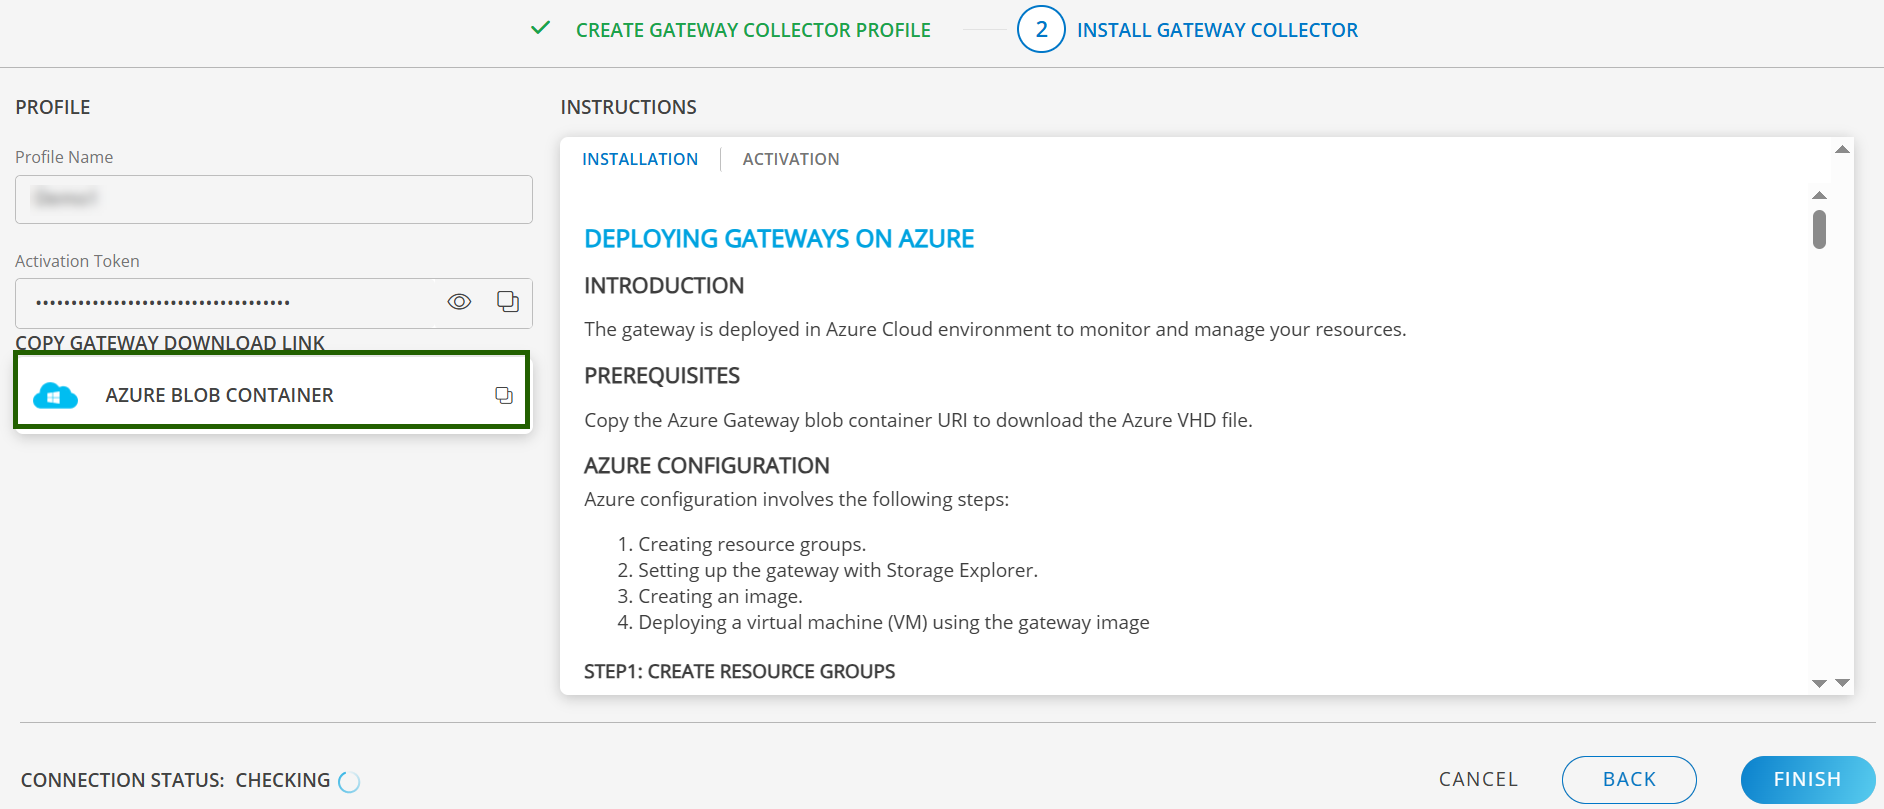Click the Azure cloud icon
The image size is (1884, 809).
(x=55, y=396)
